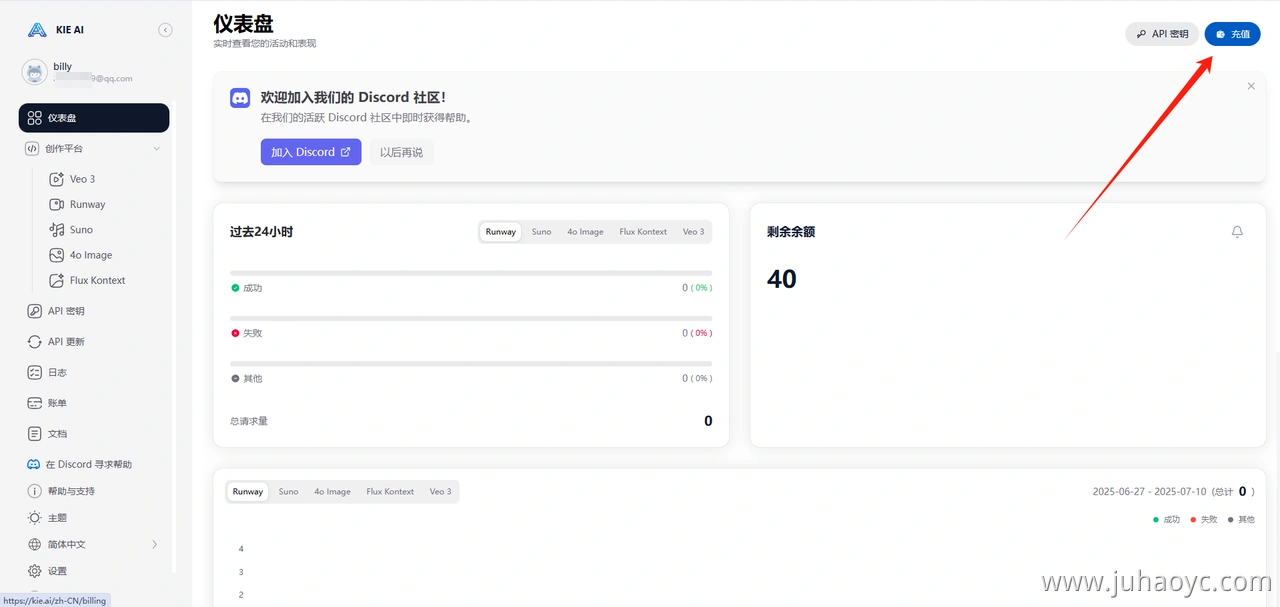Viewport: 1280px width, 607px height.
Task: Click the 总请求量 label
Action: click(249, 421)
